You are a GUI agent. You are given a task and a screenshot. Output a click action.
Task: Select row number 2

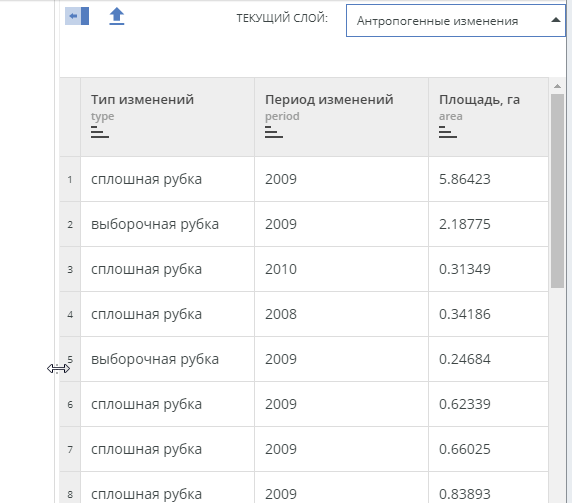tap(70, 224)
